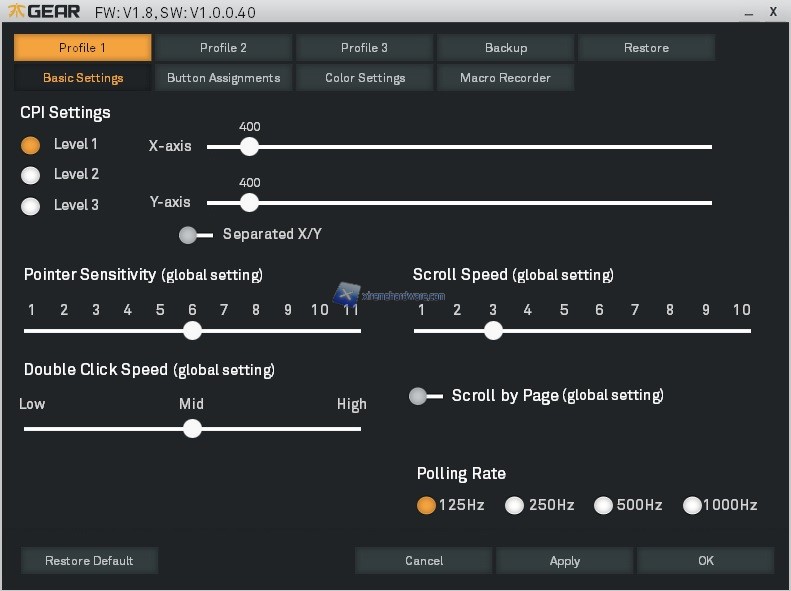Switch to Profile 2 tab
Screen dimensions: 791x591
coord(223,48)
